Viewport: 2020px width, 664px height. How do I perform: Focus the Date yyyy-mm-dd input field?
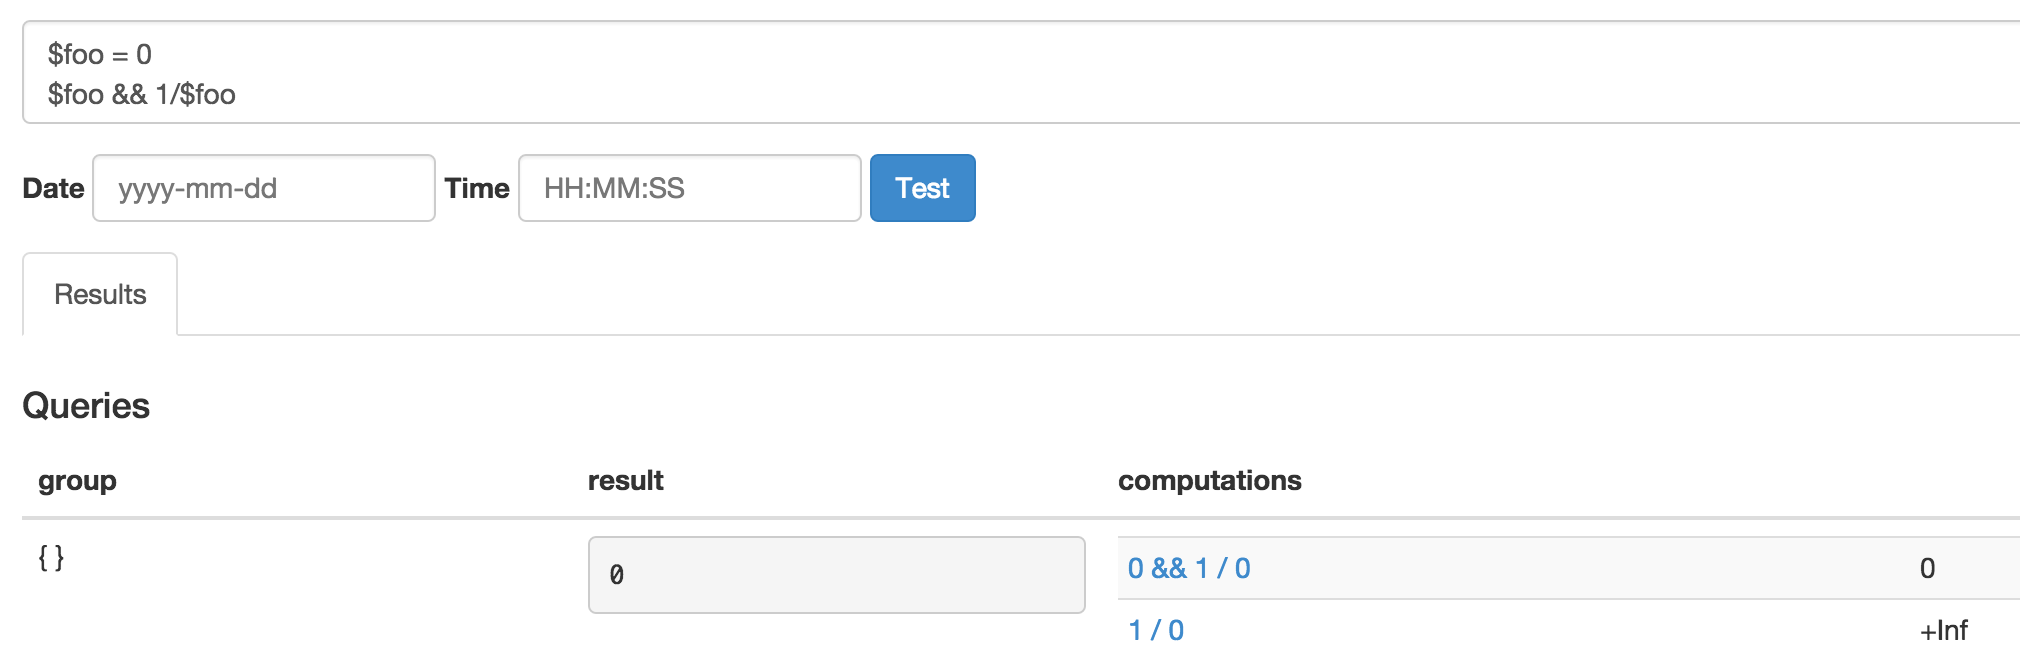click(x=264, y=188)
